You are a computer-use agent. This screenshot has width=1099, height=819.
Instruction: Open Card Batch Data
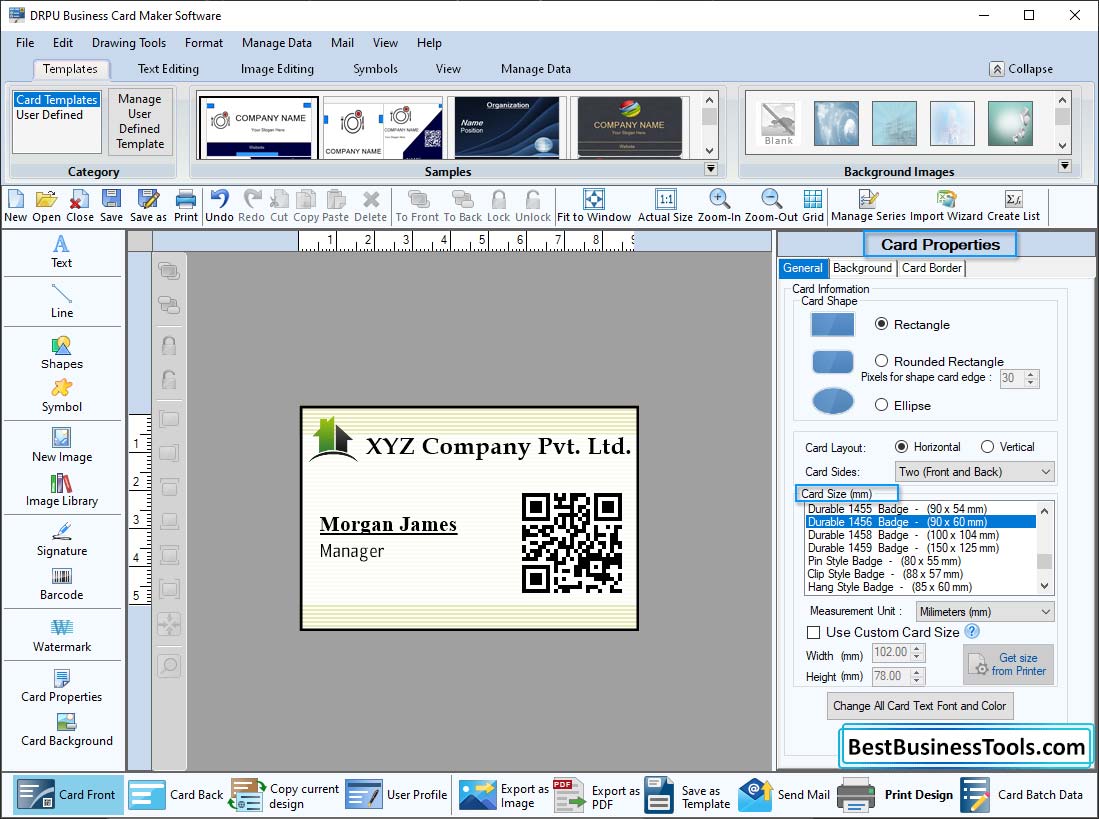tap(1023, 795)
